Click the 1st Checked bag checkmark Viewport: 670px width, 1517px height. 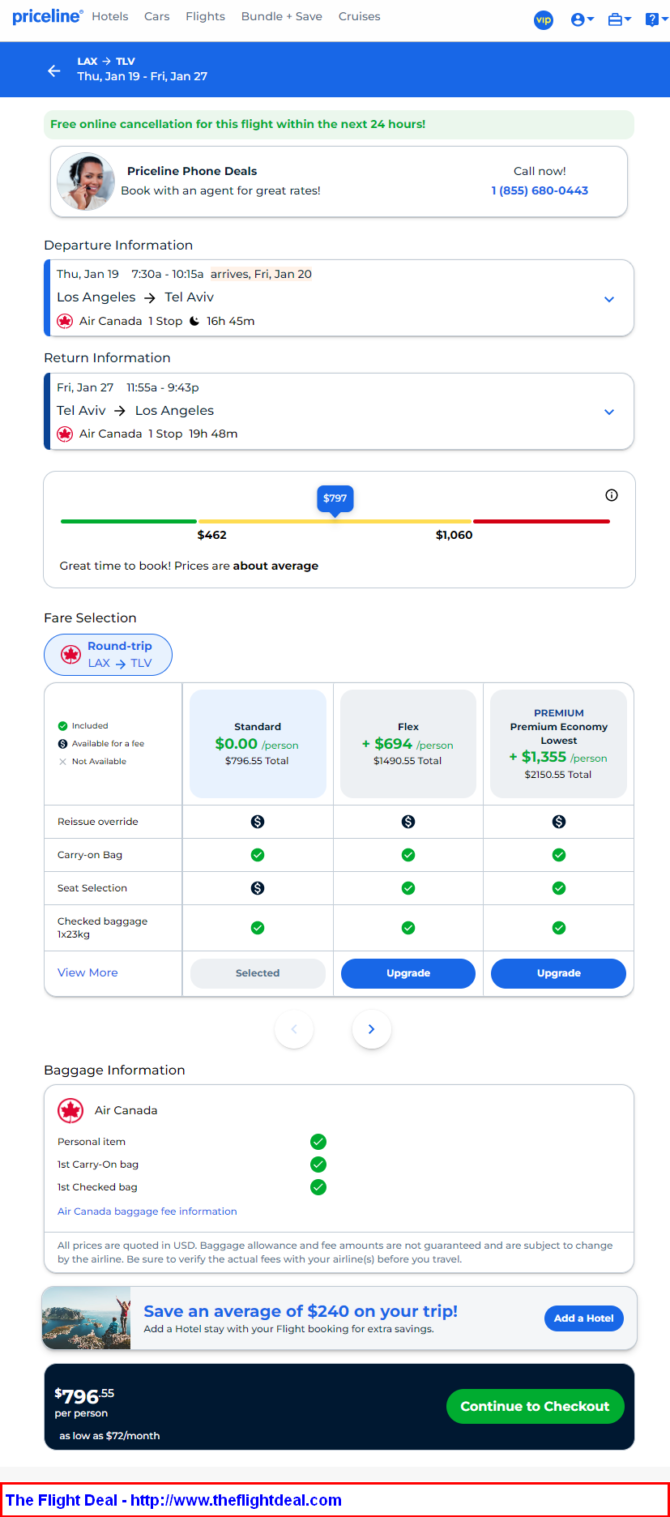(318, 1187)
